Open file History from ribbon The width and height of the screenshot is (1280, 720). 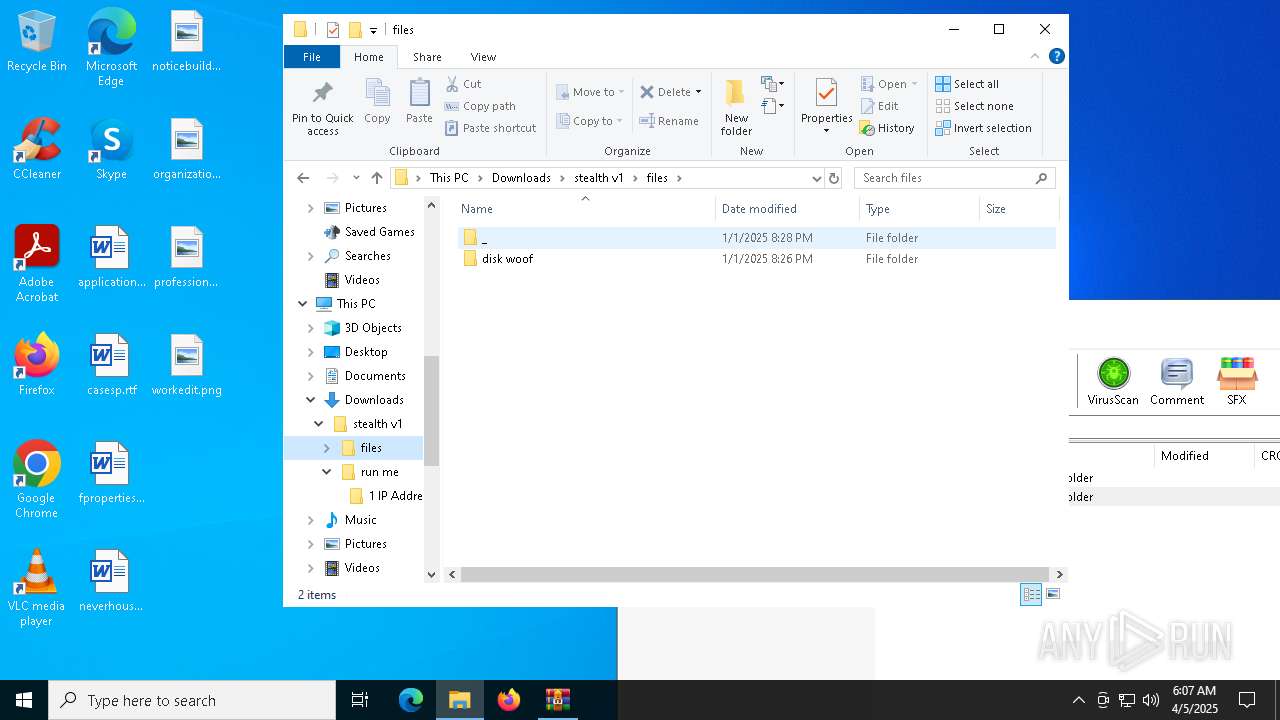(x=887, y=128)
